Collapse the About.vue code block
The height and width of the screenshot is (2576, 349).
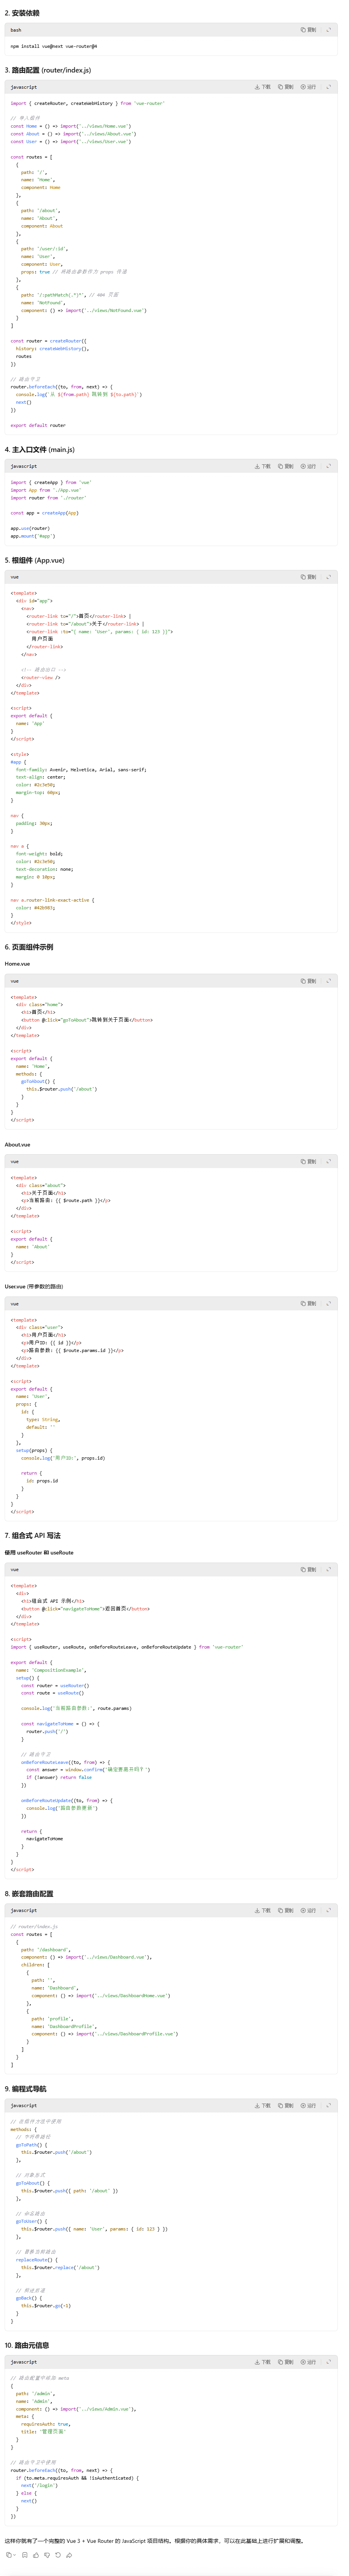click(328, 1162)
